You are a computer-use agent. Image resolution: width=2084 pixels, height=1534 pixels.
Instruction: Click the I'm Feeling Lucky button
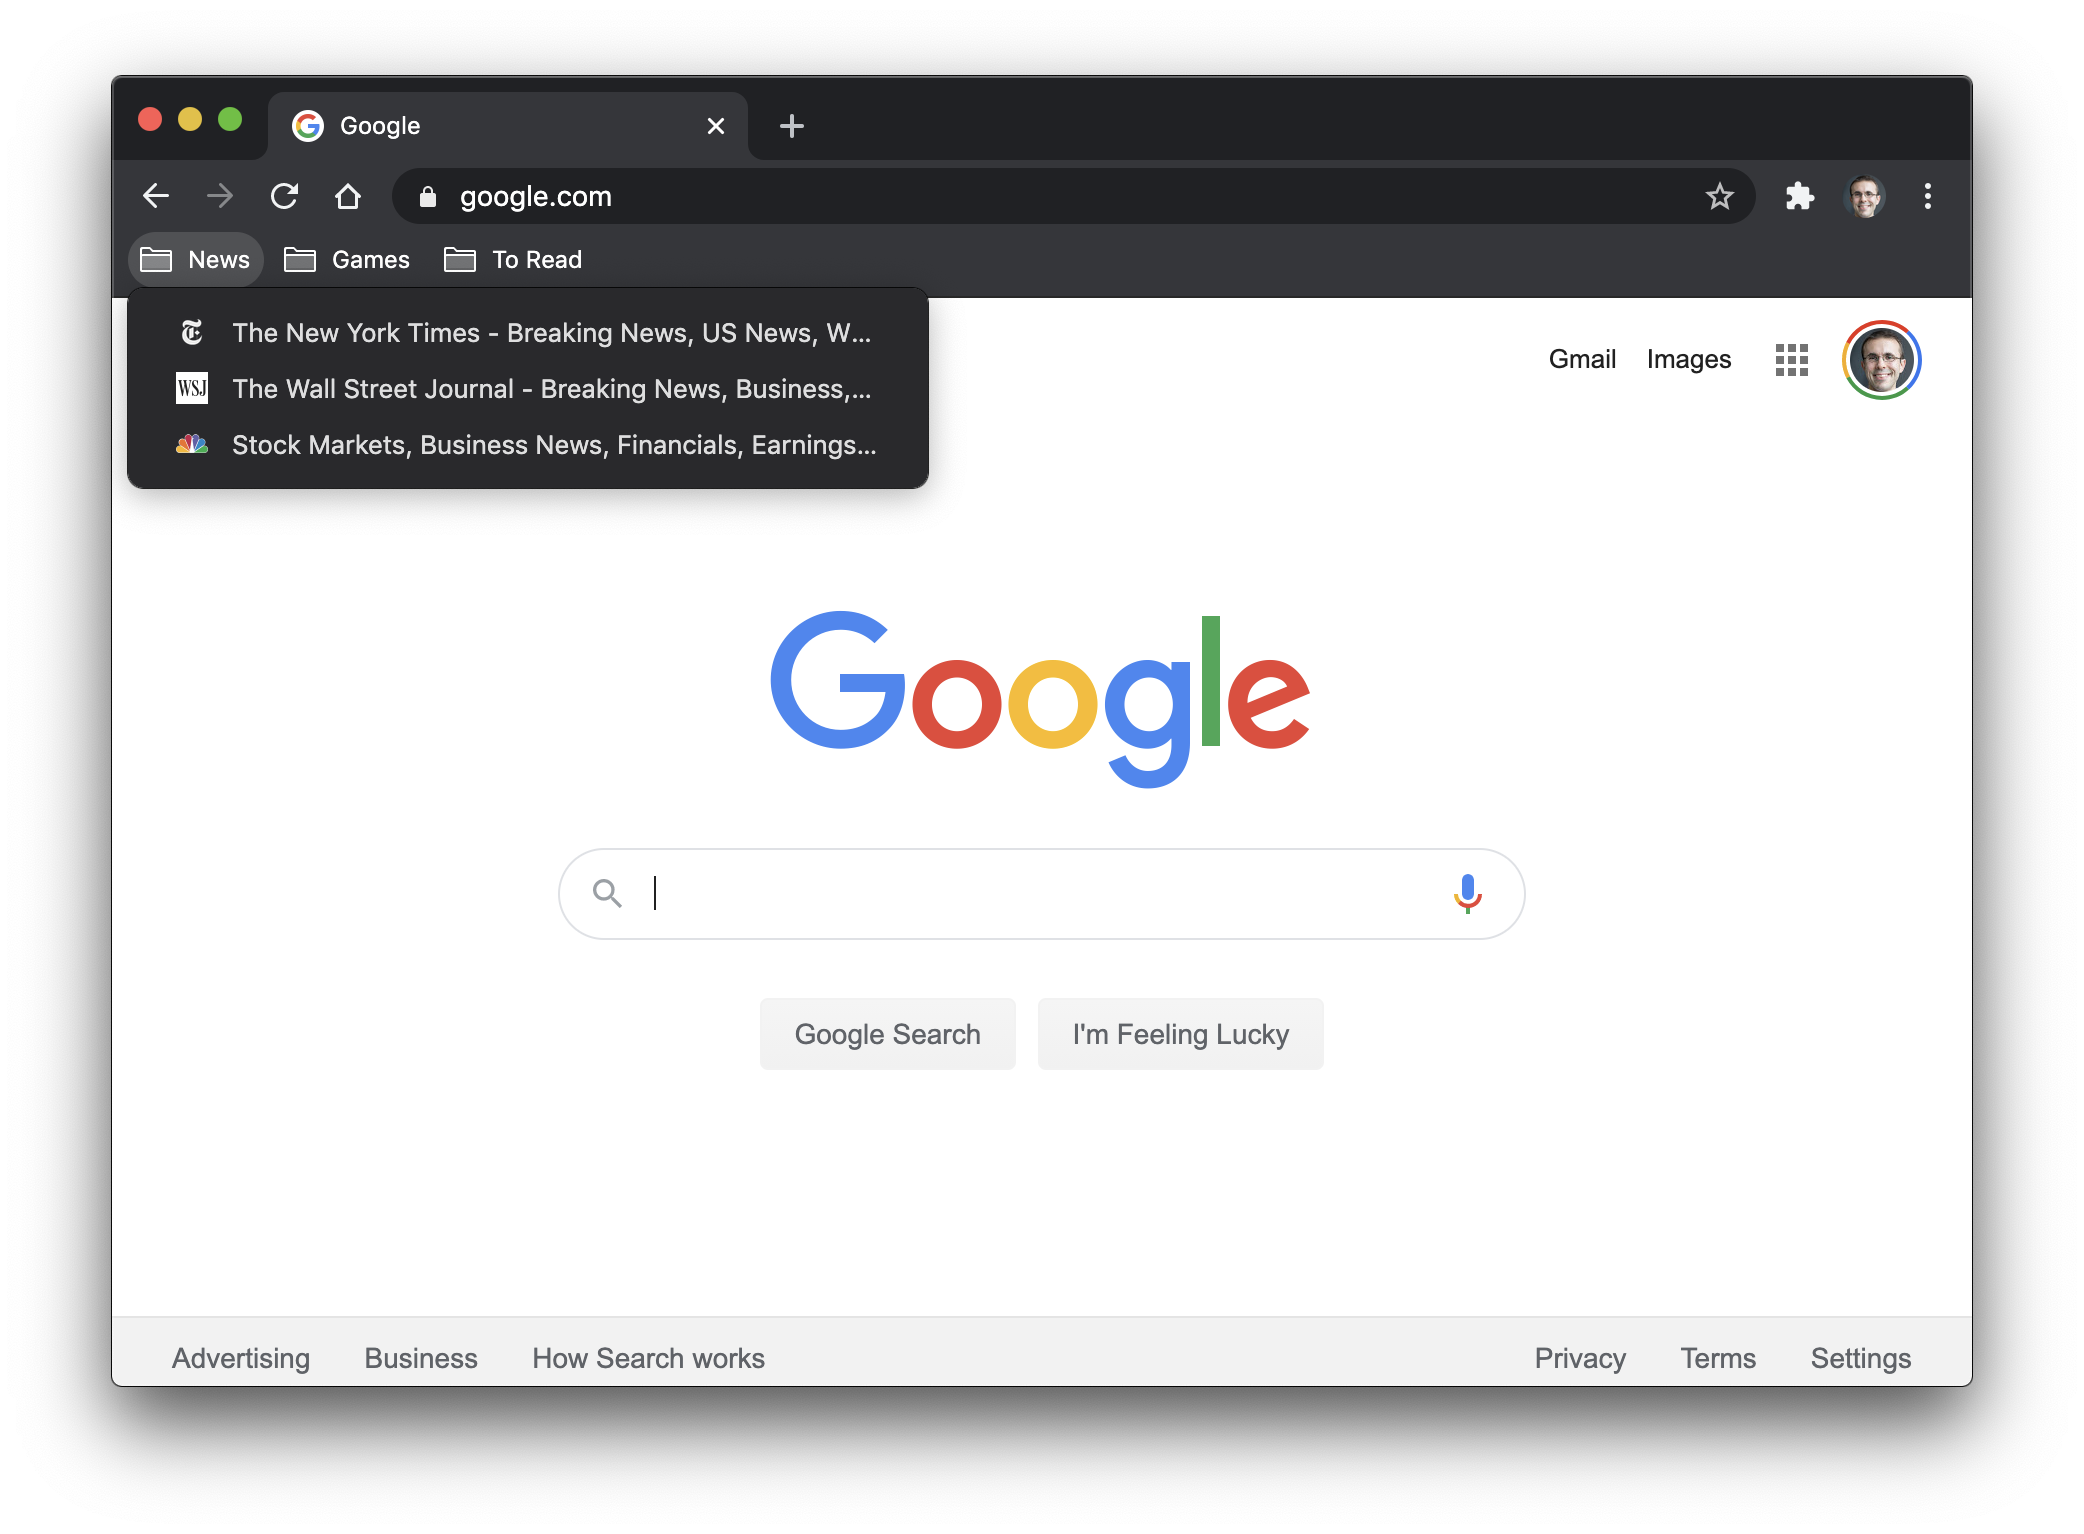click(x=1181, y=1034)
